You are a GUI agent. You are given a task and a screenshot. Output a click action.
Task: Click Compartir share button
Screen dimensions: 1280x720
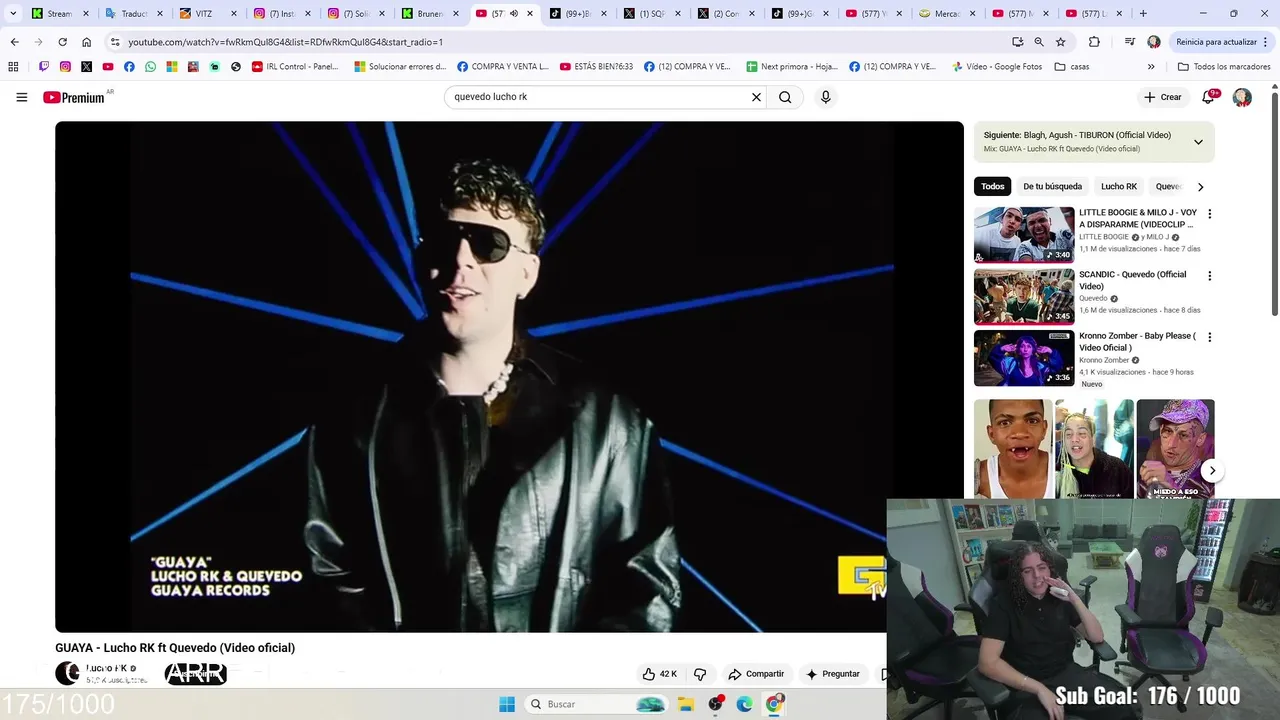click(756, 674)
